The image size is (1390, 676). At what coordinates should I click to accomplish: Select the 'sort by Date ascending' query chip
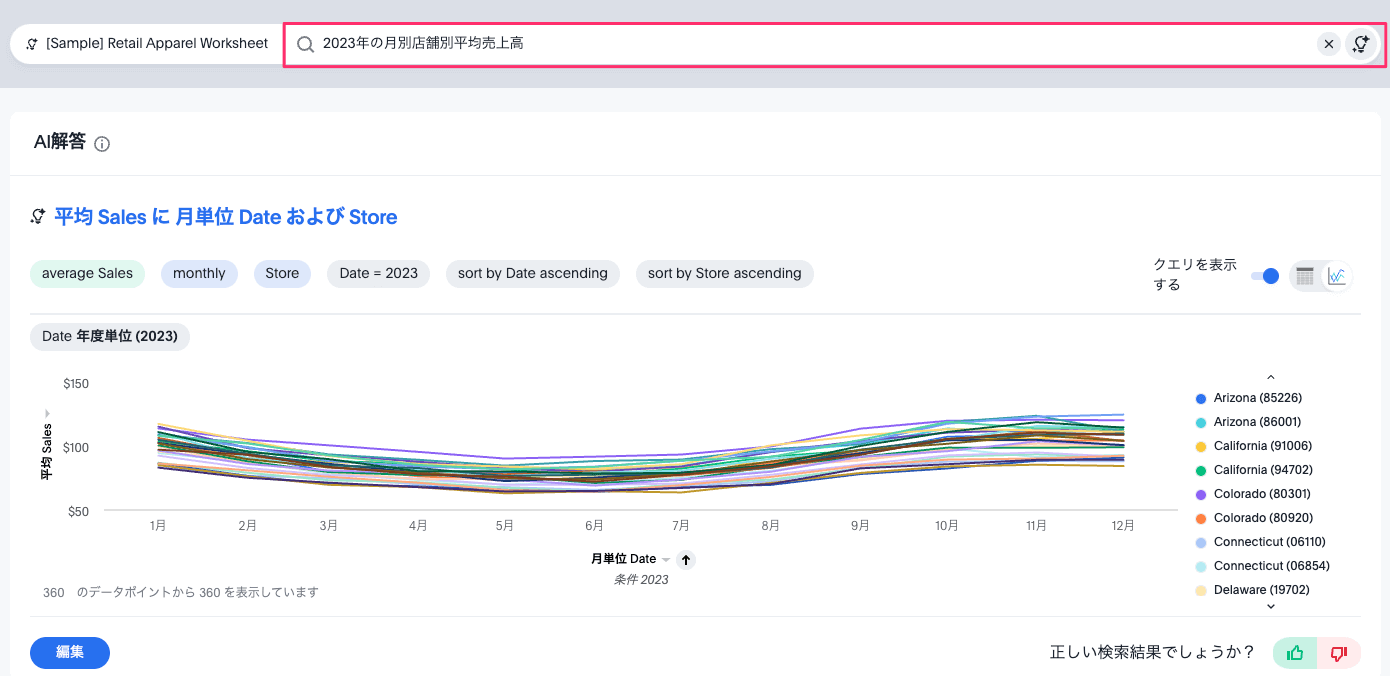532,274
